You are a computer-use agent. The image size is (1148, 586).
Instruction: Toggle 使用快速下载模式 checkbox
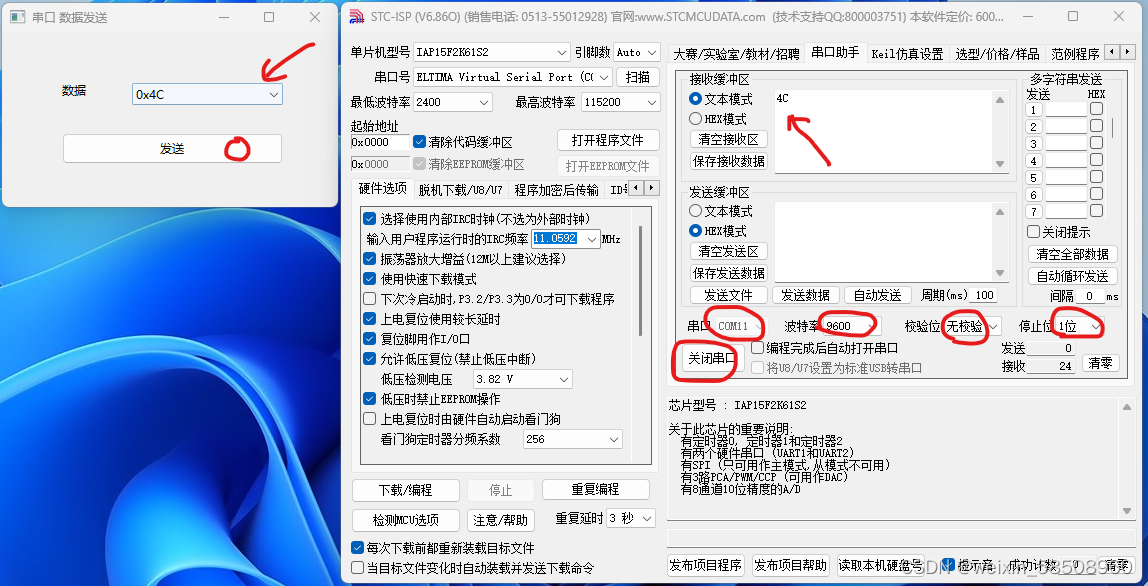coord(370,279)
